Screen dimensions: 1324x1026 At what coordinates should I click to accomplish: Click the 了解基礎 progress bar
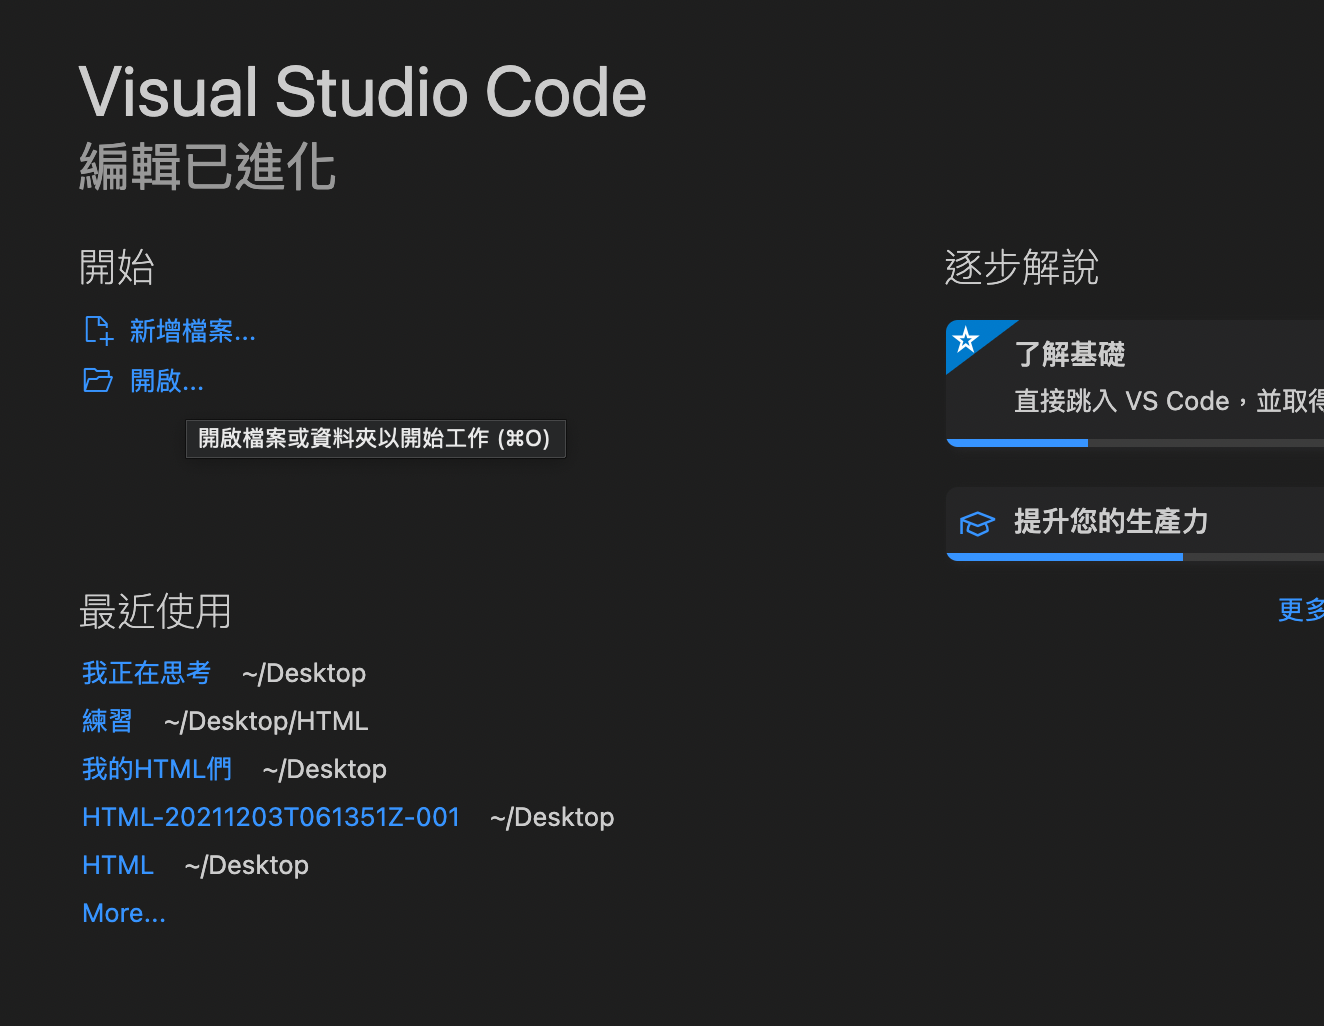[x=1135, y=443]
